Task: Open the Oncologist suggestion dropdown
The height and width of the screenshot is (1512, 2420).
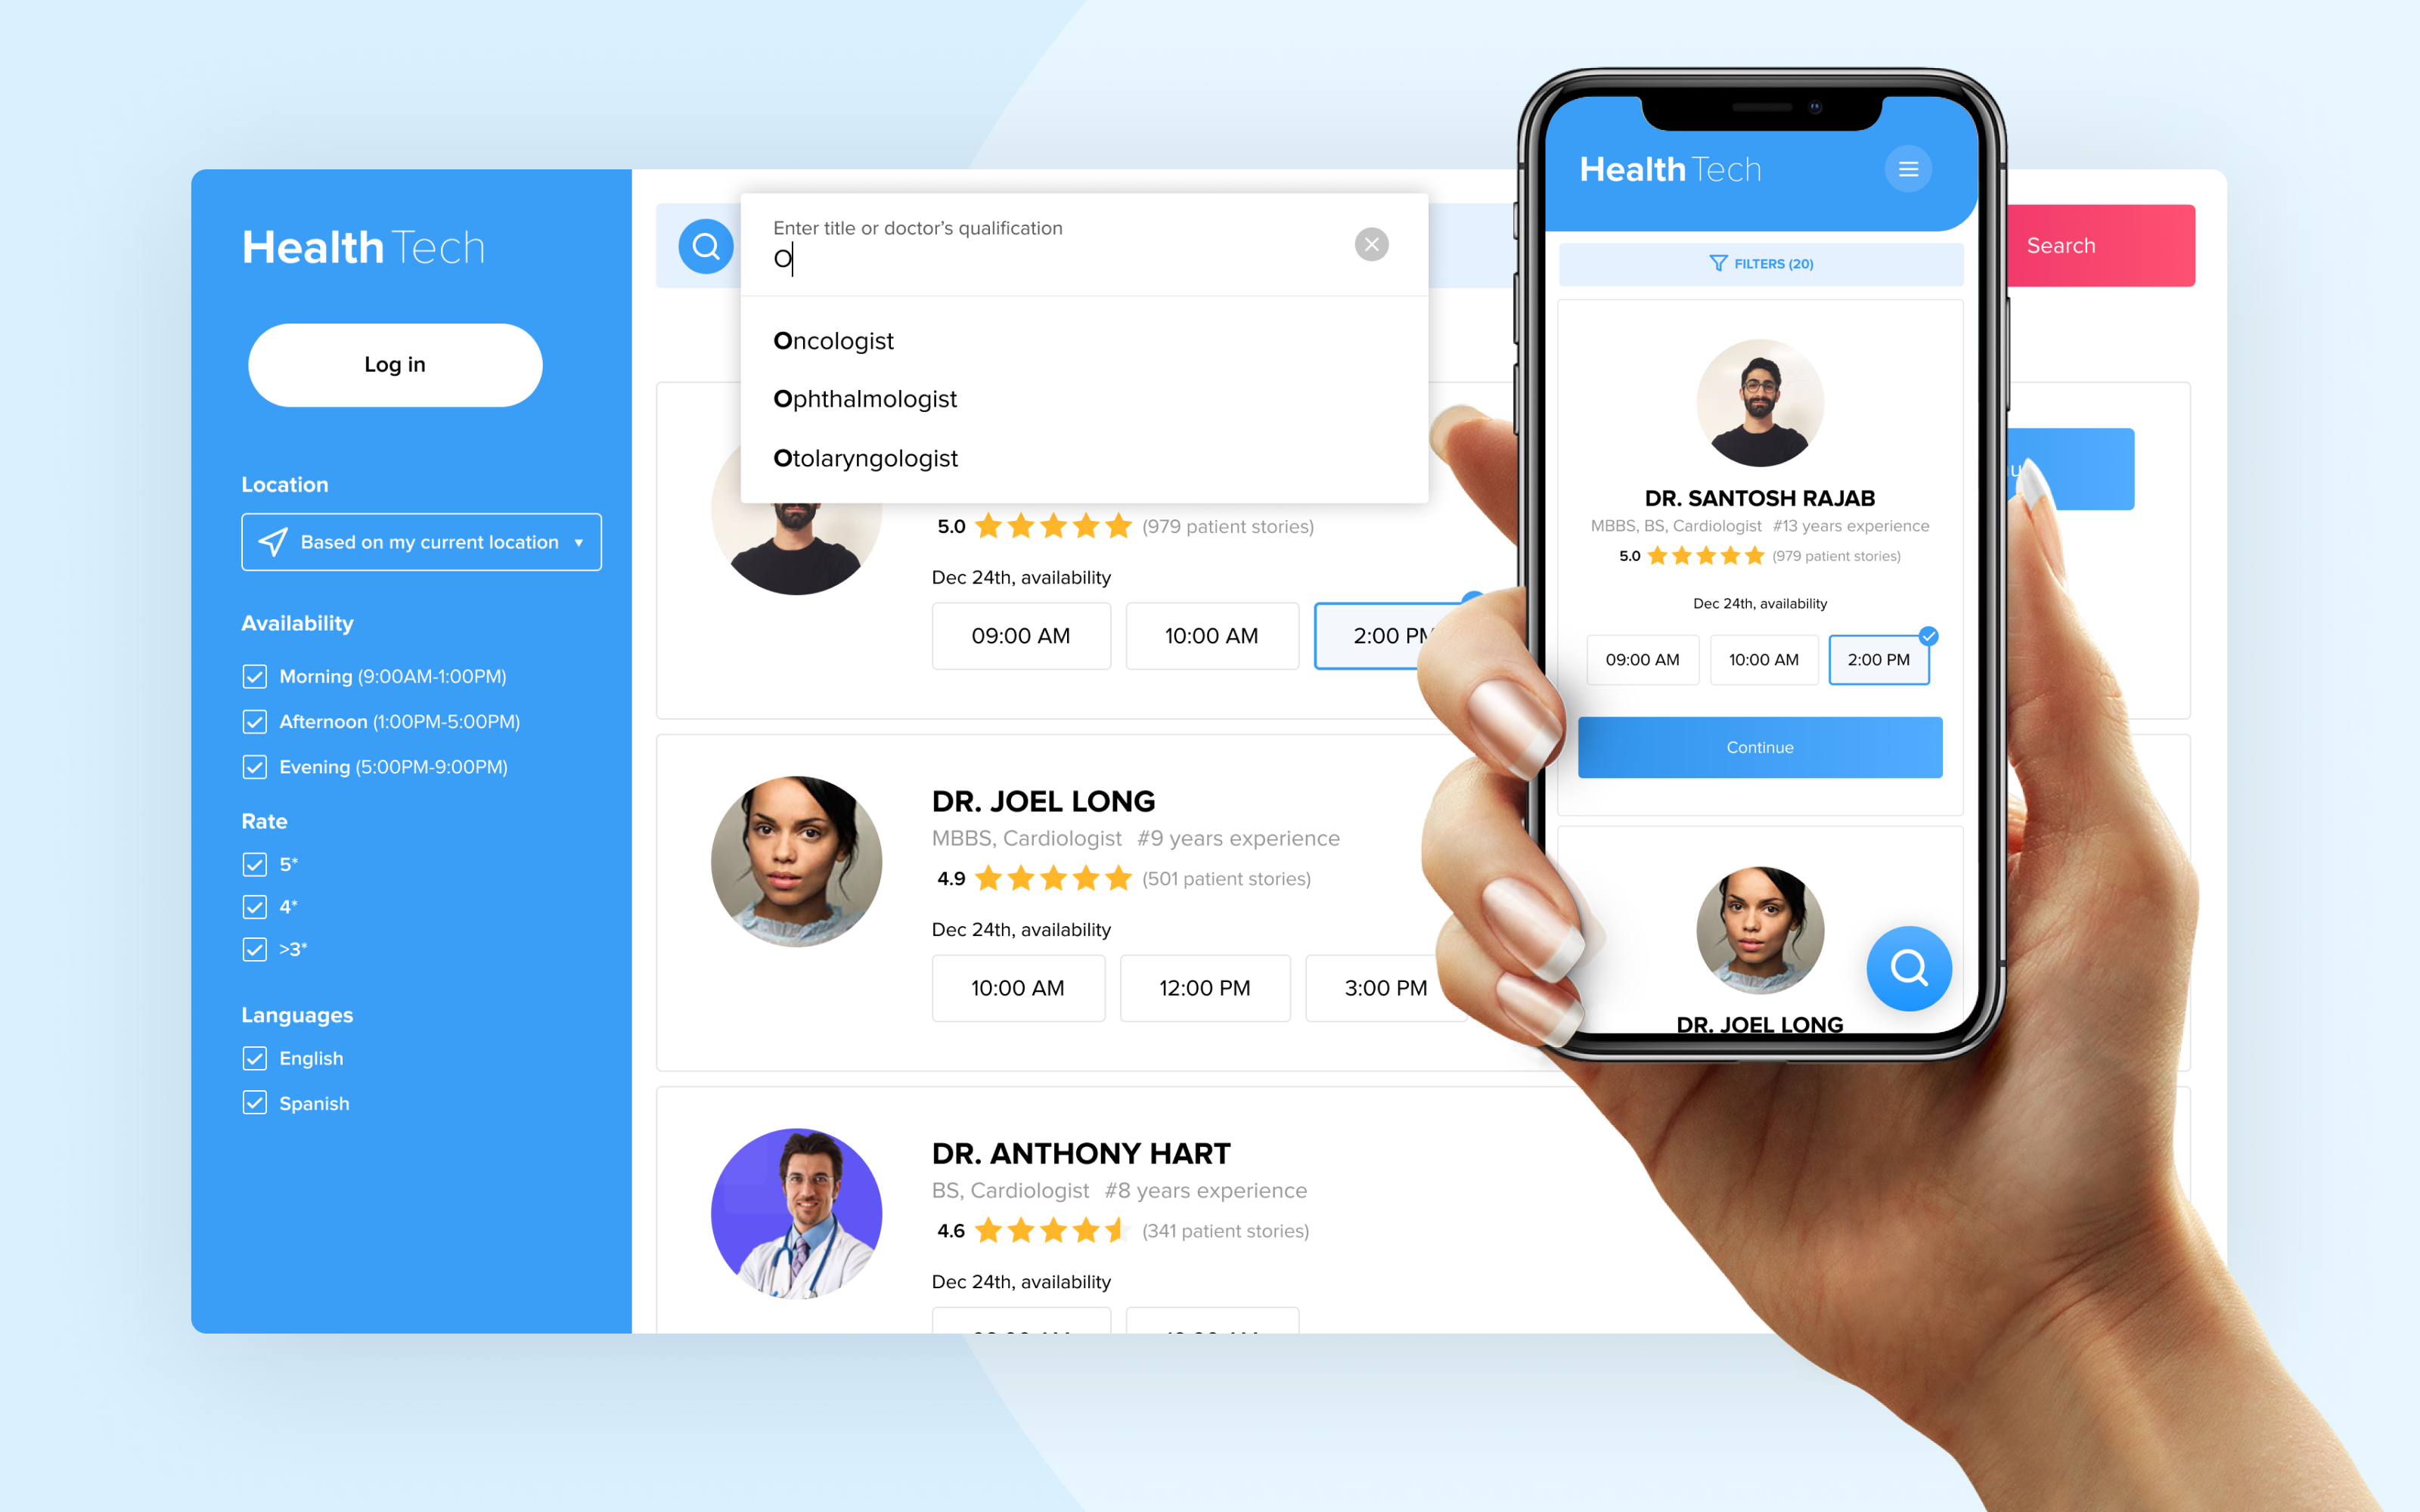Action: point(835,339)
